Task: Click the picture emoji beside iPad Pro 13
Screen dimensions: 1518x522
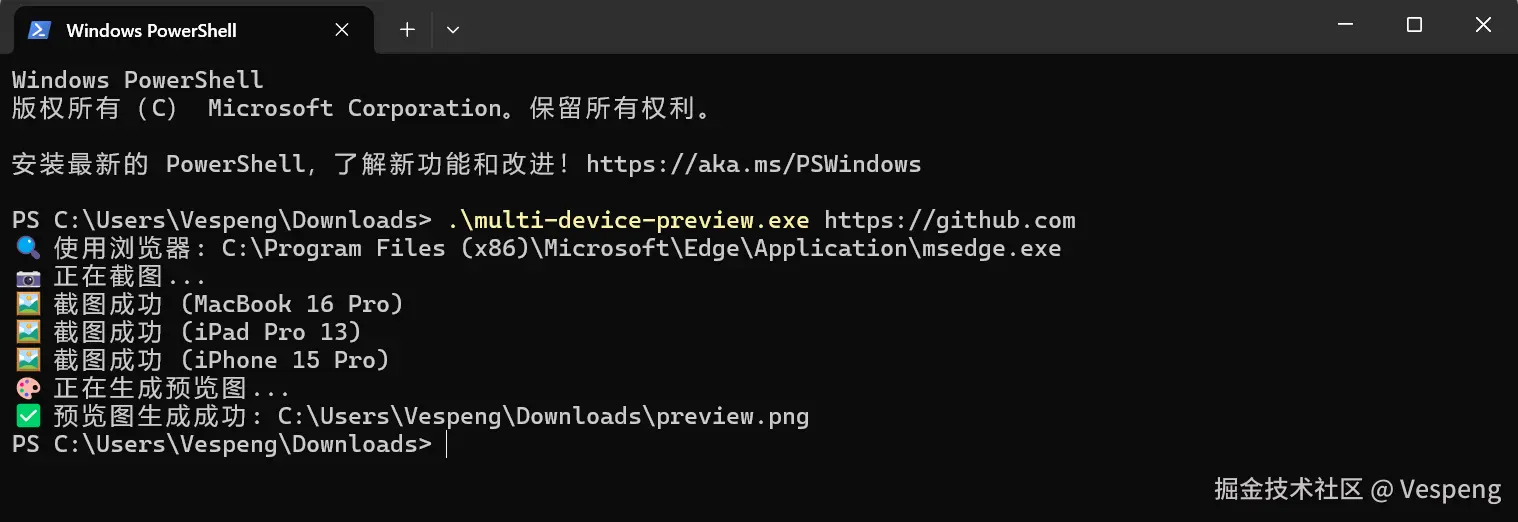Action: click(28, 332)
